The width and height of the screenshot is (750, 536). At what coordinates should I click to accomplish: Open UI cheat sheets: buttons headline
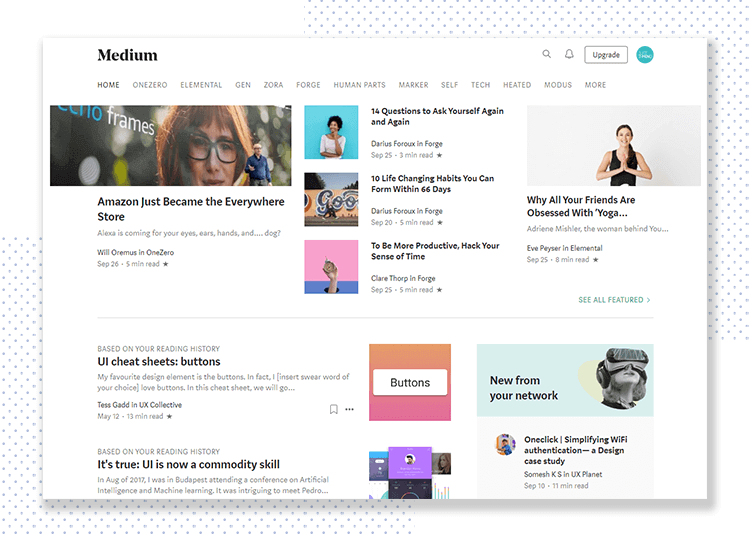[159, 361]
